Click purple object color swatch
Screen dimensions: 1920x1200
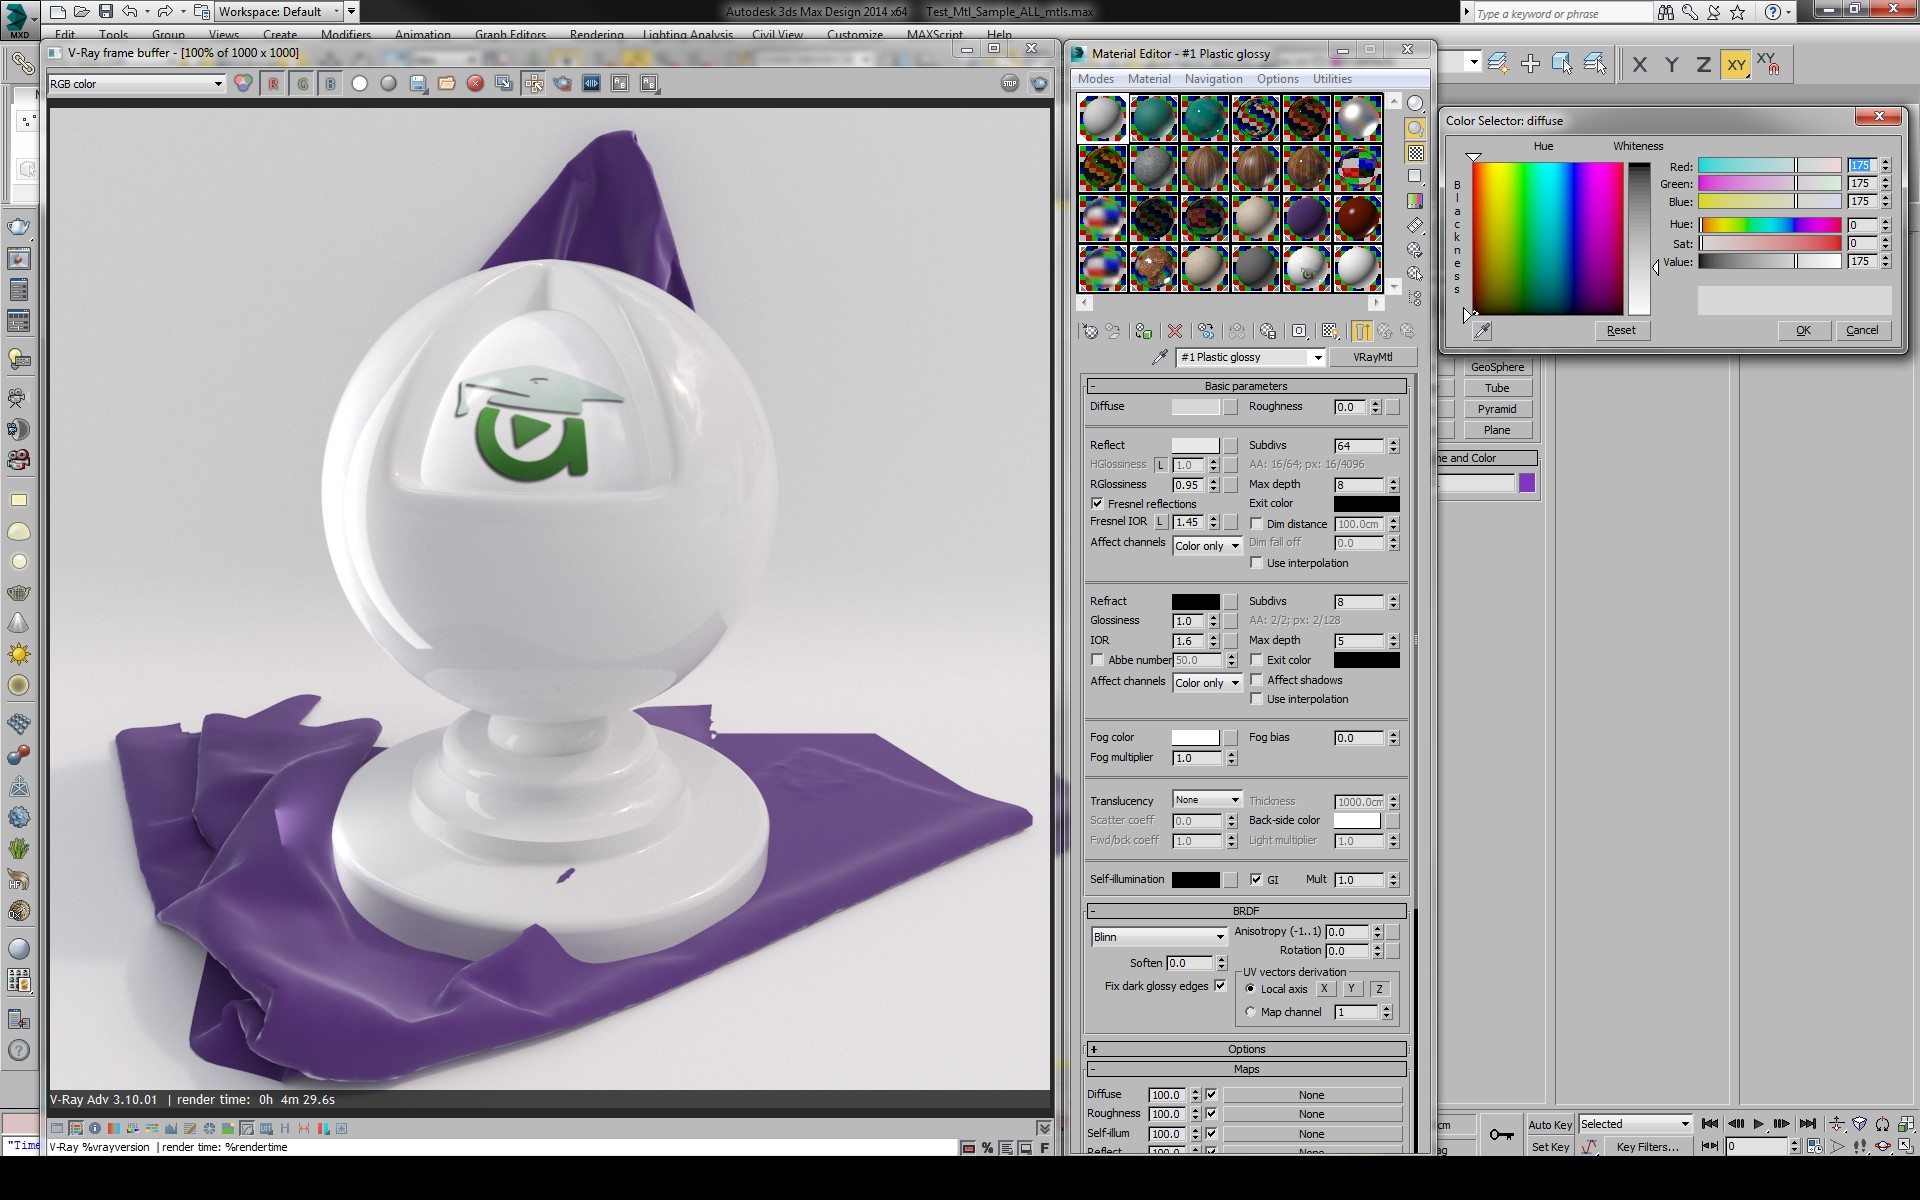[1526, 483]
